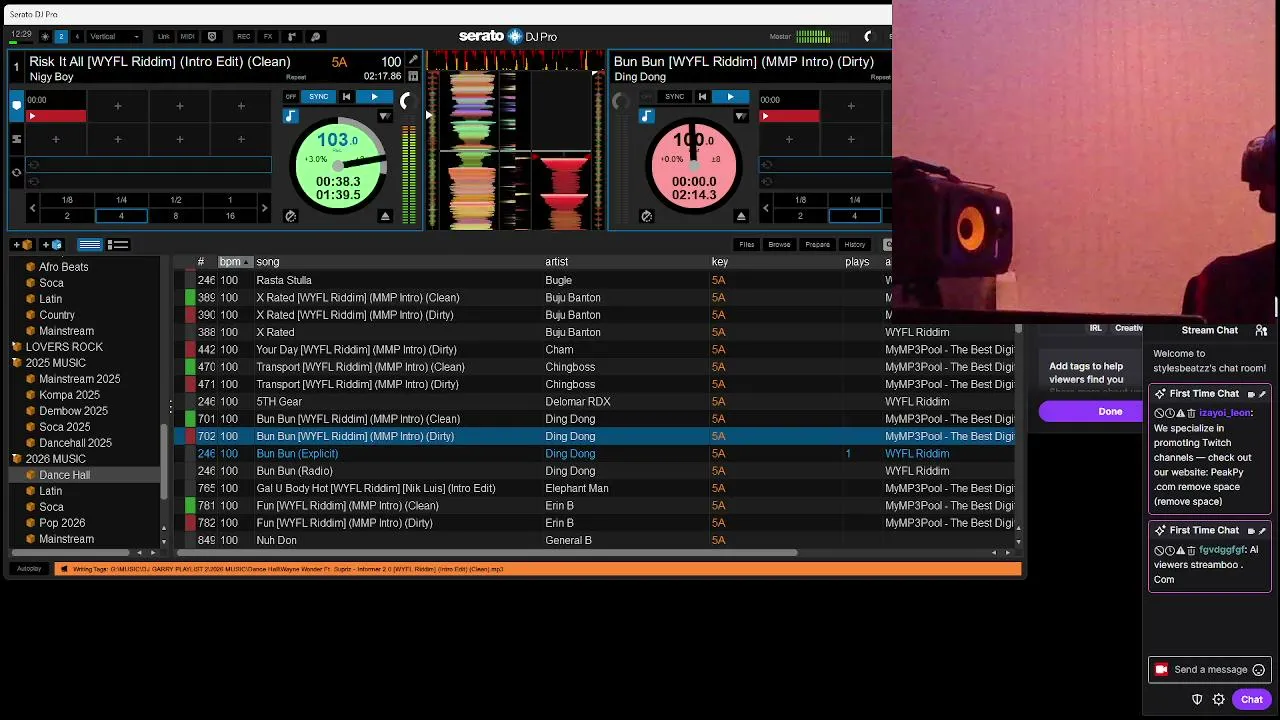
Task: Open the FX panel
Action: (x=267, y=37)
